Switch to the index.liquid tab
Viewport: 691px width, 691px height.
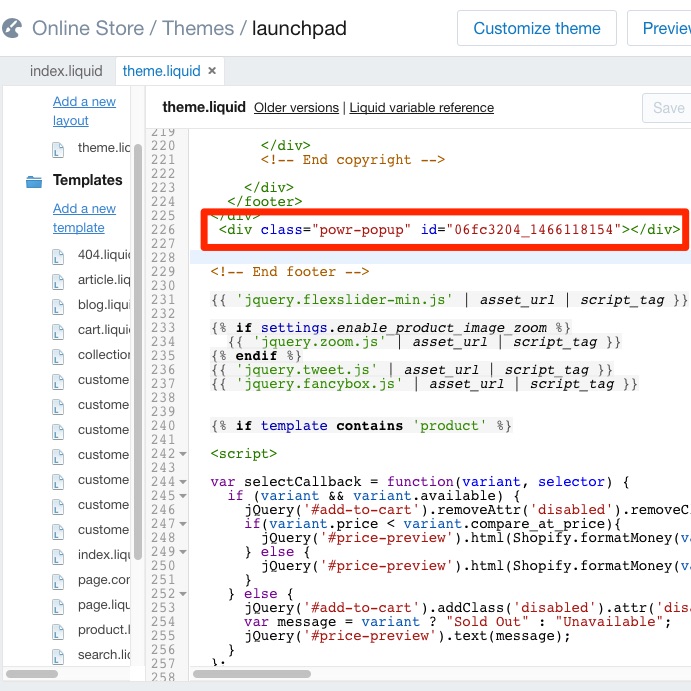pos(66,71)
